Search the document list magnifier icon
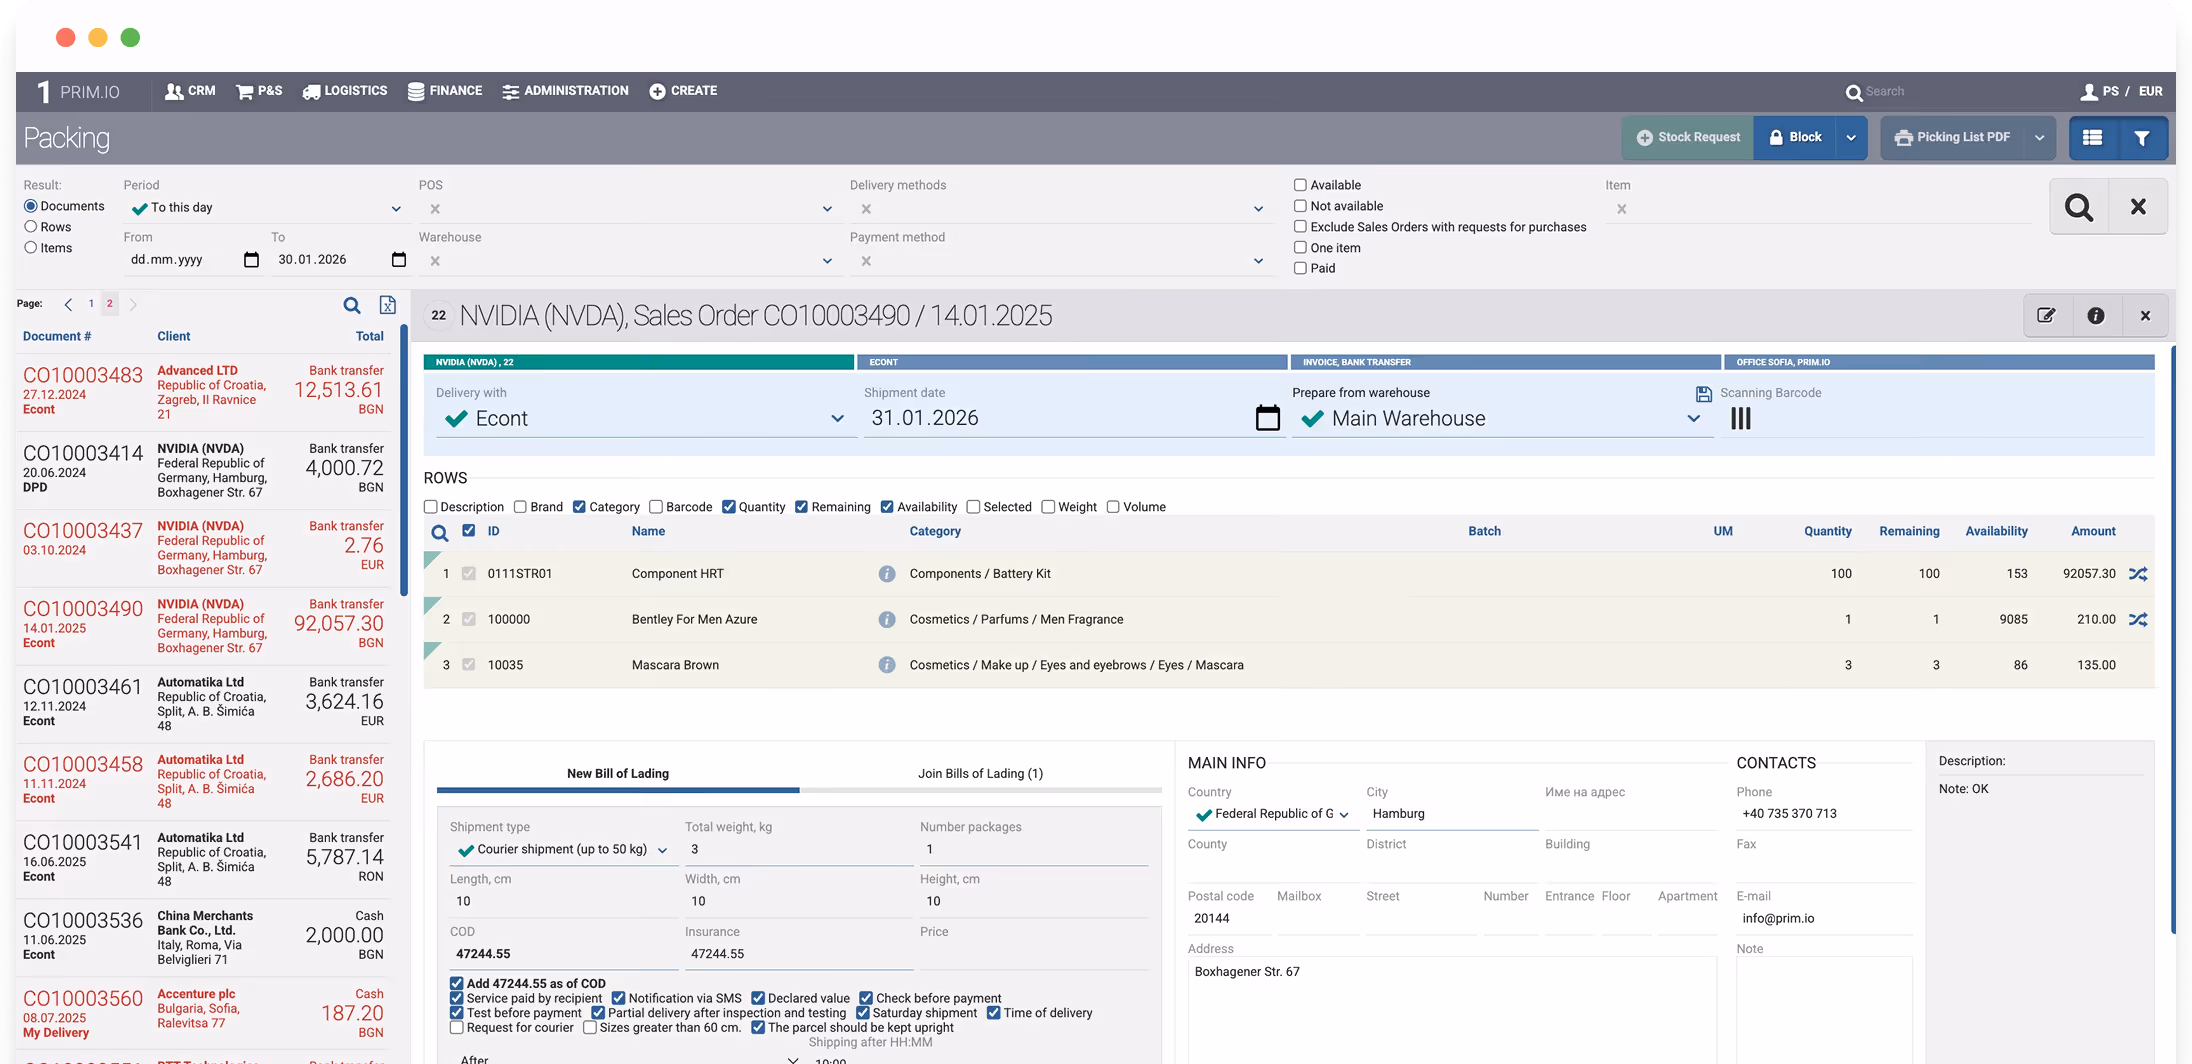The width and height of the screenshot is (2192, 1064). click(352, 305)
